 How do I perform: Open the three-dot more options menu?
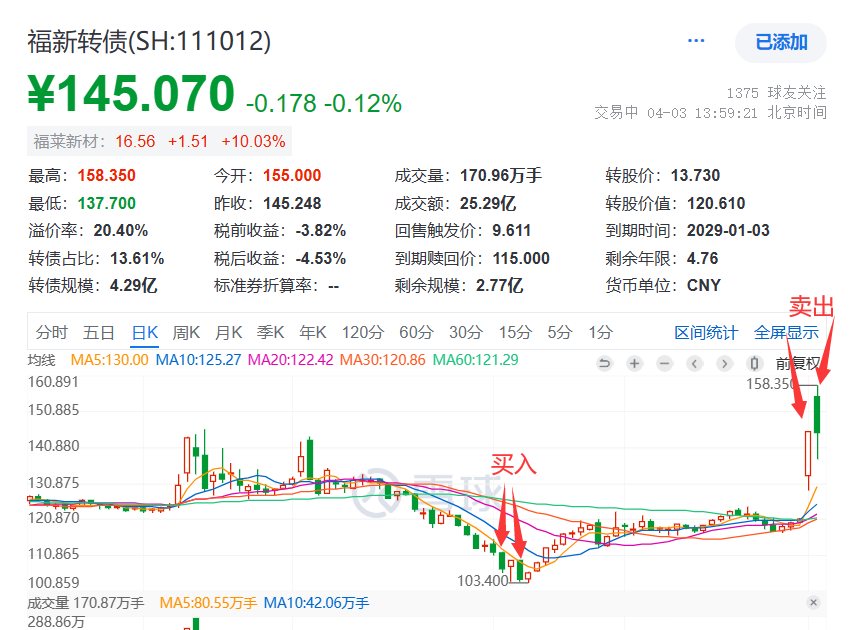point(696,41)
